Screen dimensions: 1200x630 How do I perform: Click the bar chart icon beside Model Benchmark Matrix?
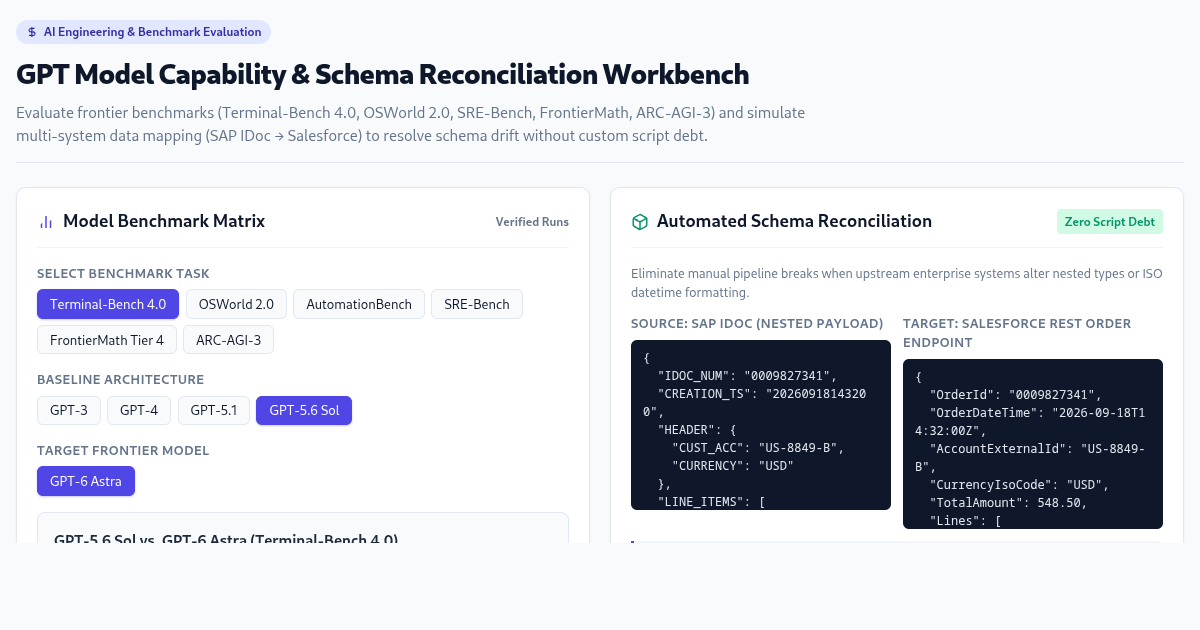point(46,222)
